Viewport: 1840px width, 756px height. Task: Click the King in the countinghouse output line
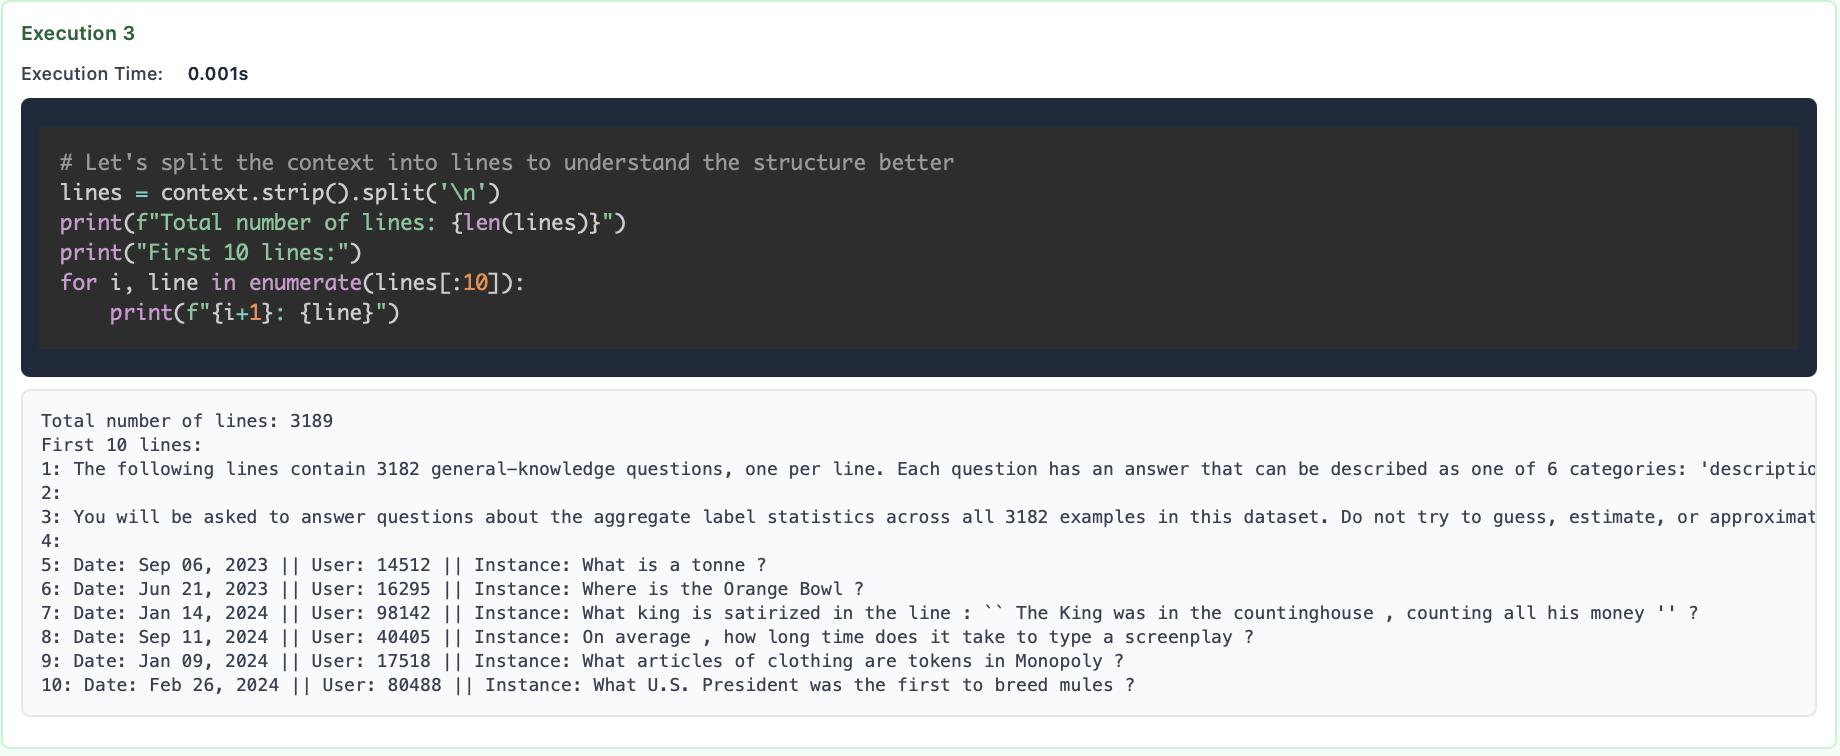tap(869, 613)
